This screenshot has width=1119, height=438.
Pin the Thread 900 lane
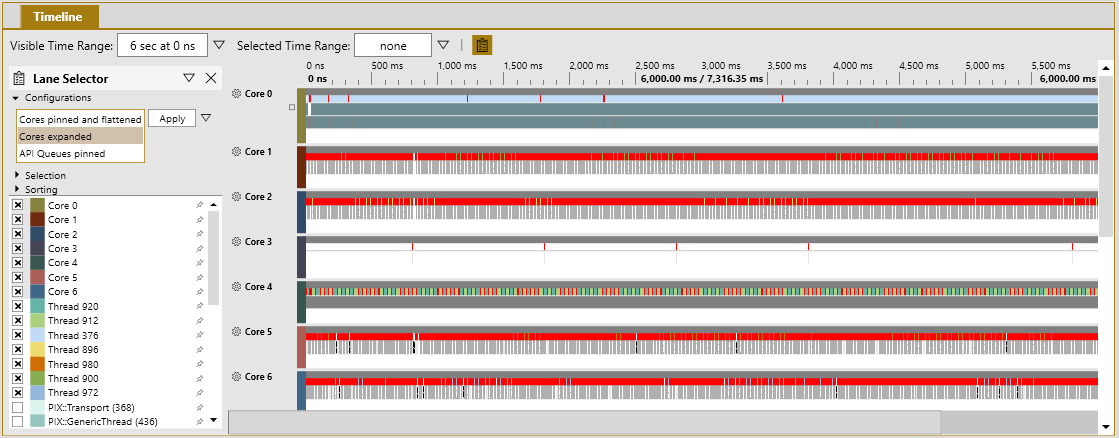coord(200,378)
